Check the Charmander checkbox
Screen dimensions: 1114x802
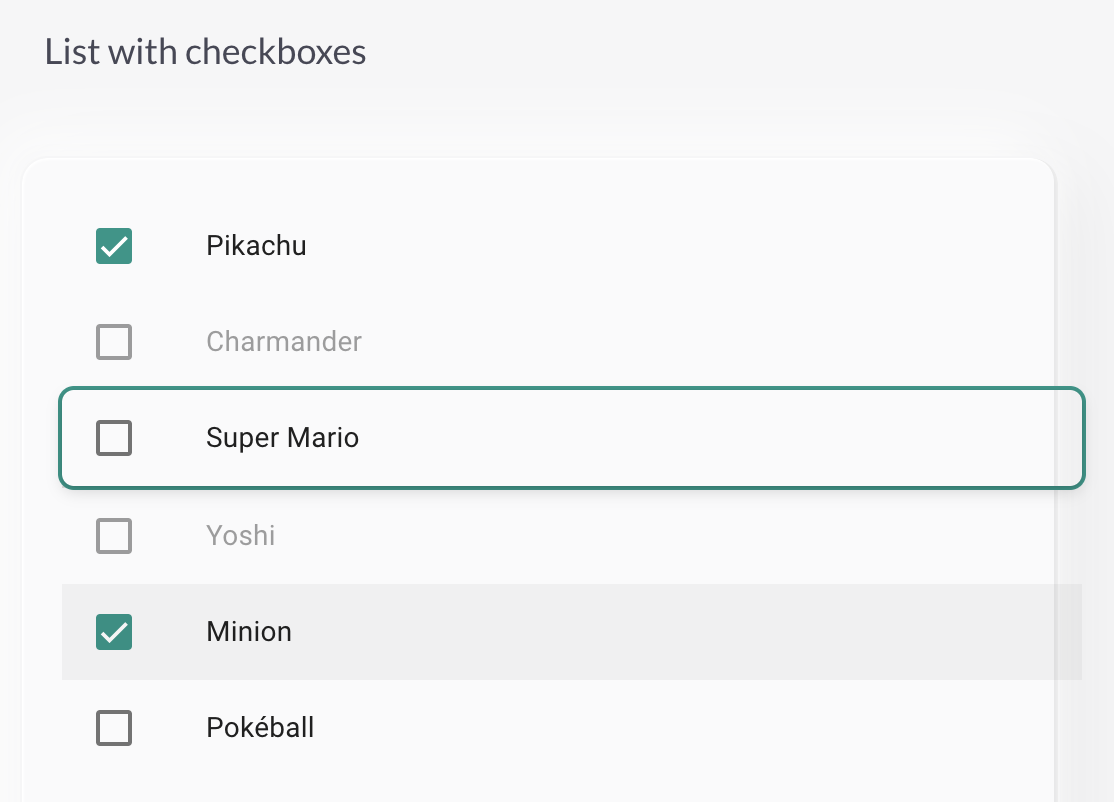pos(113,342)
